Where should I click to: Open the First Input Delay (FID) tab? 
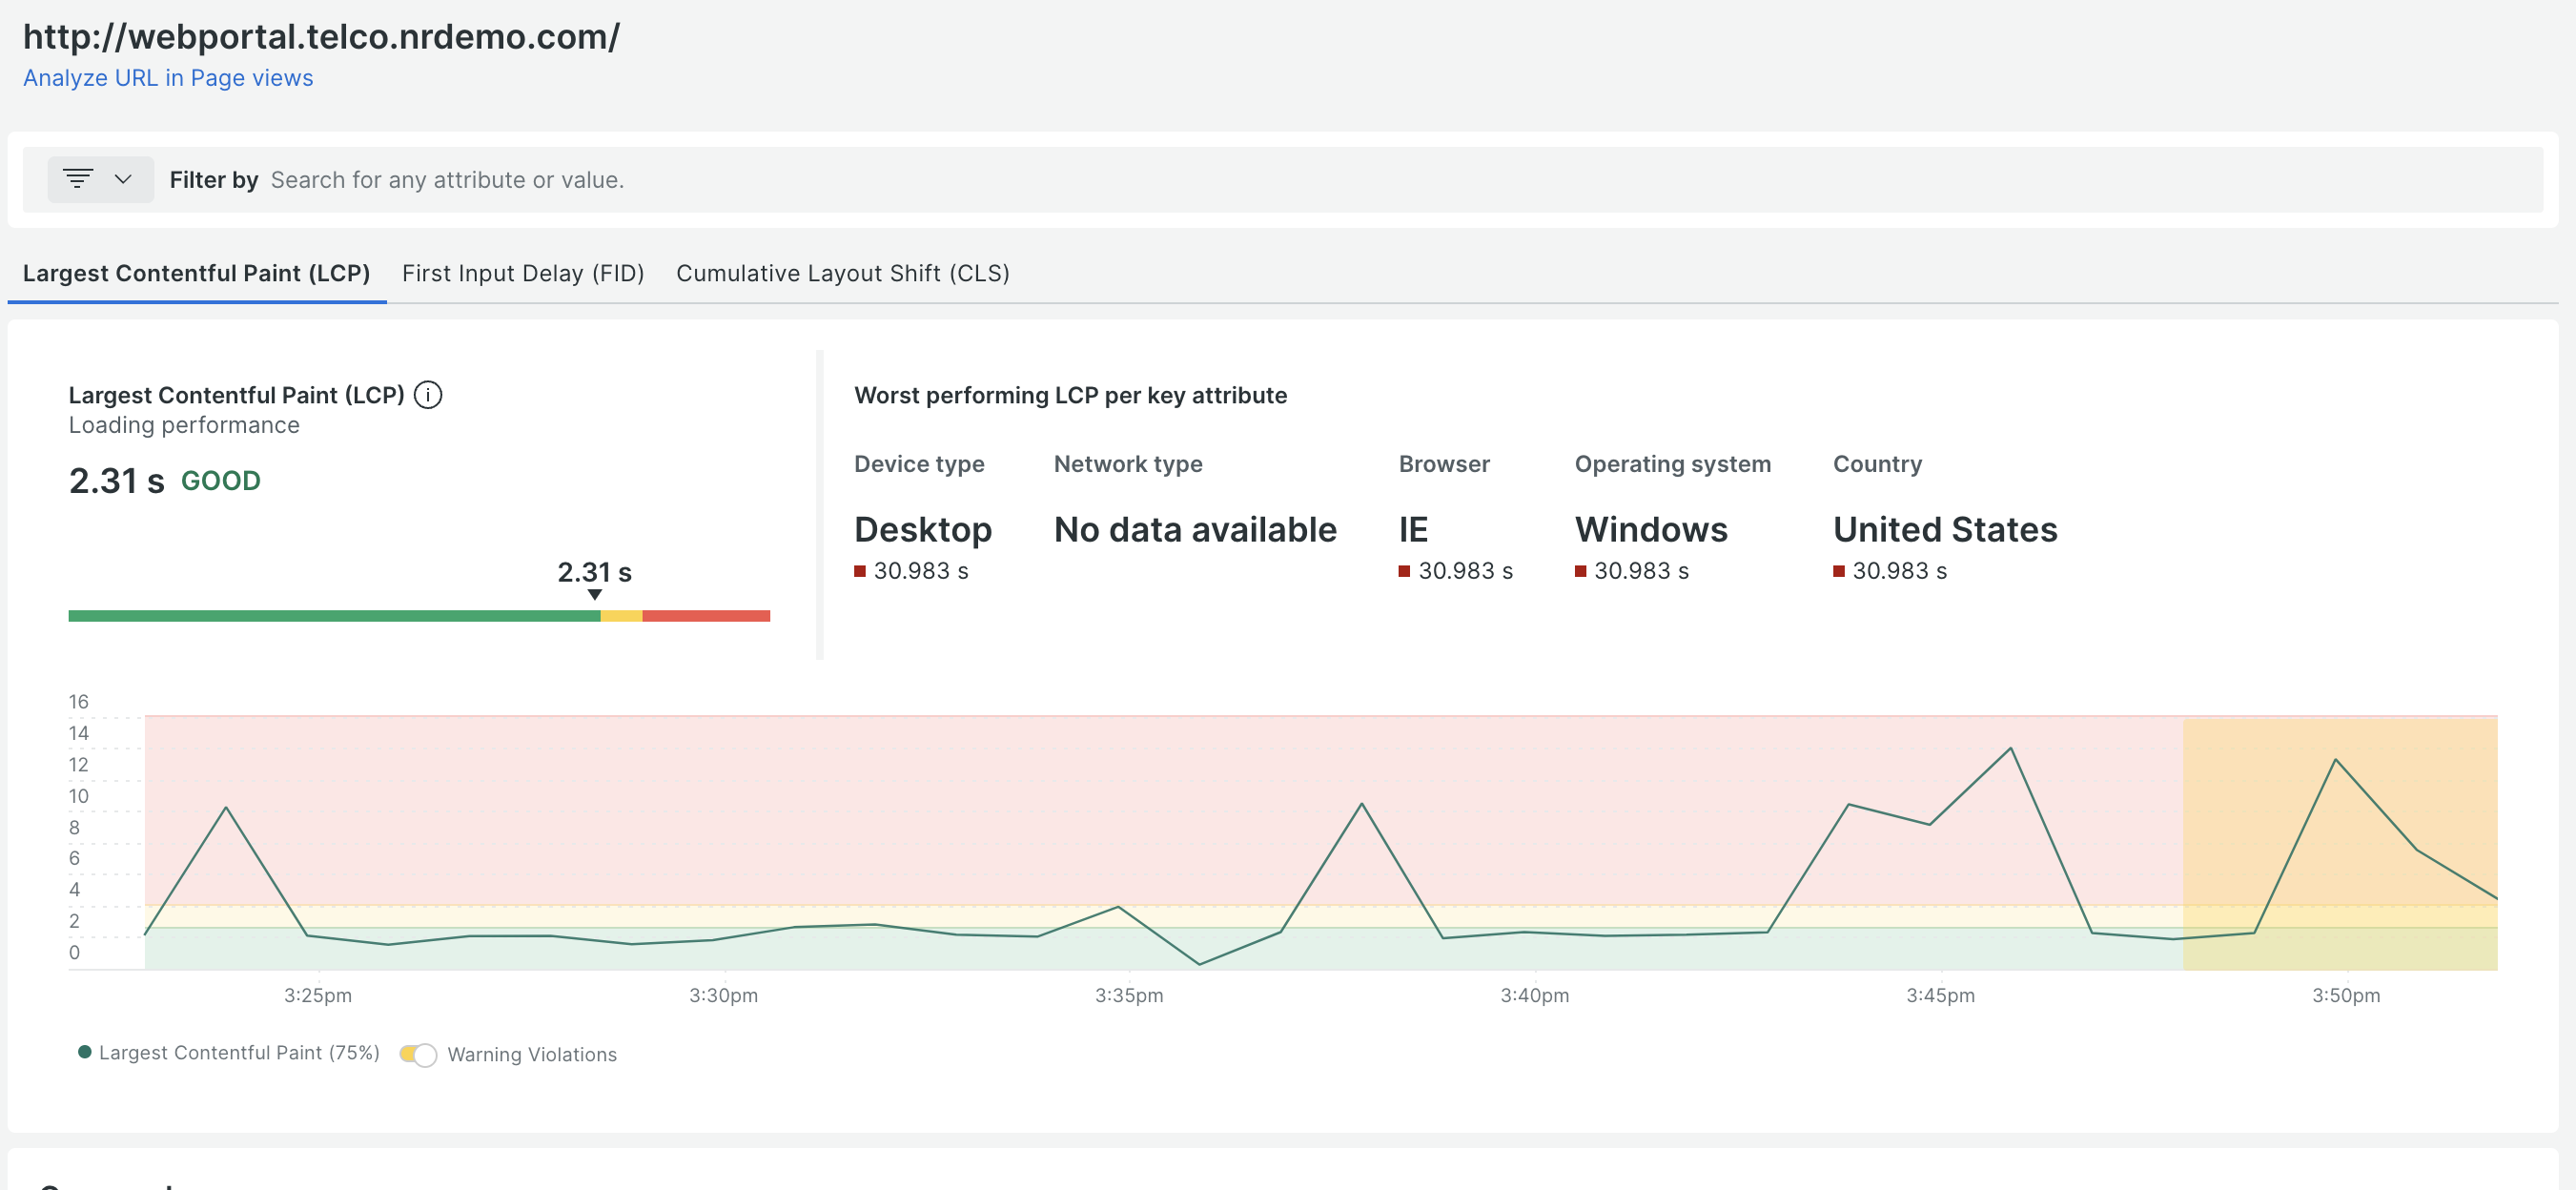pyautogui.click(x=523, y=273)
